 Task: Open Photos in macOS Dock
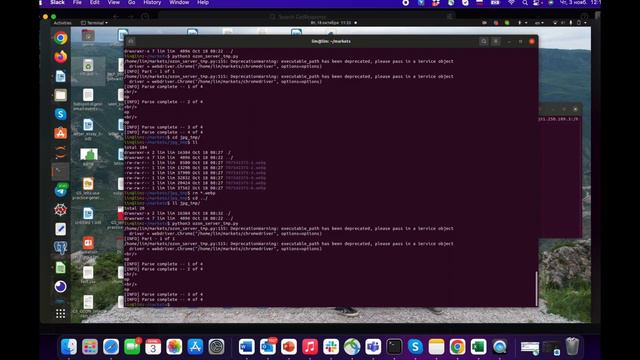coord(174,347)
